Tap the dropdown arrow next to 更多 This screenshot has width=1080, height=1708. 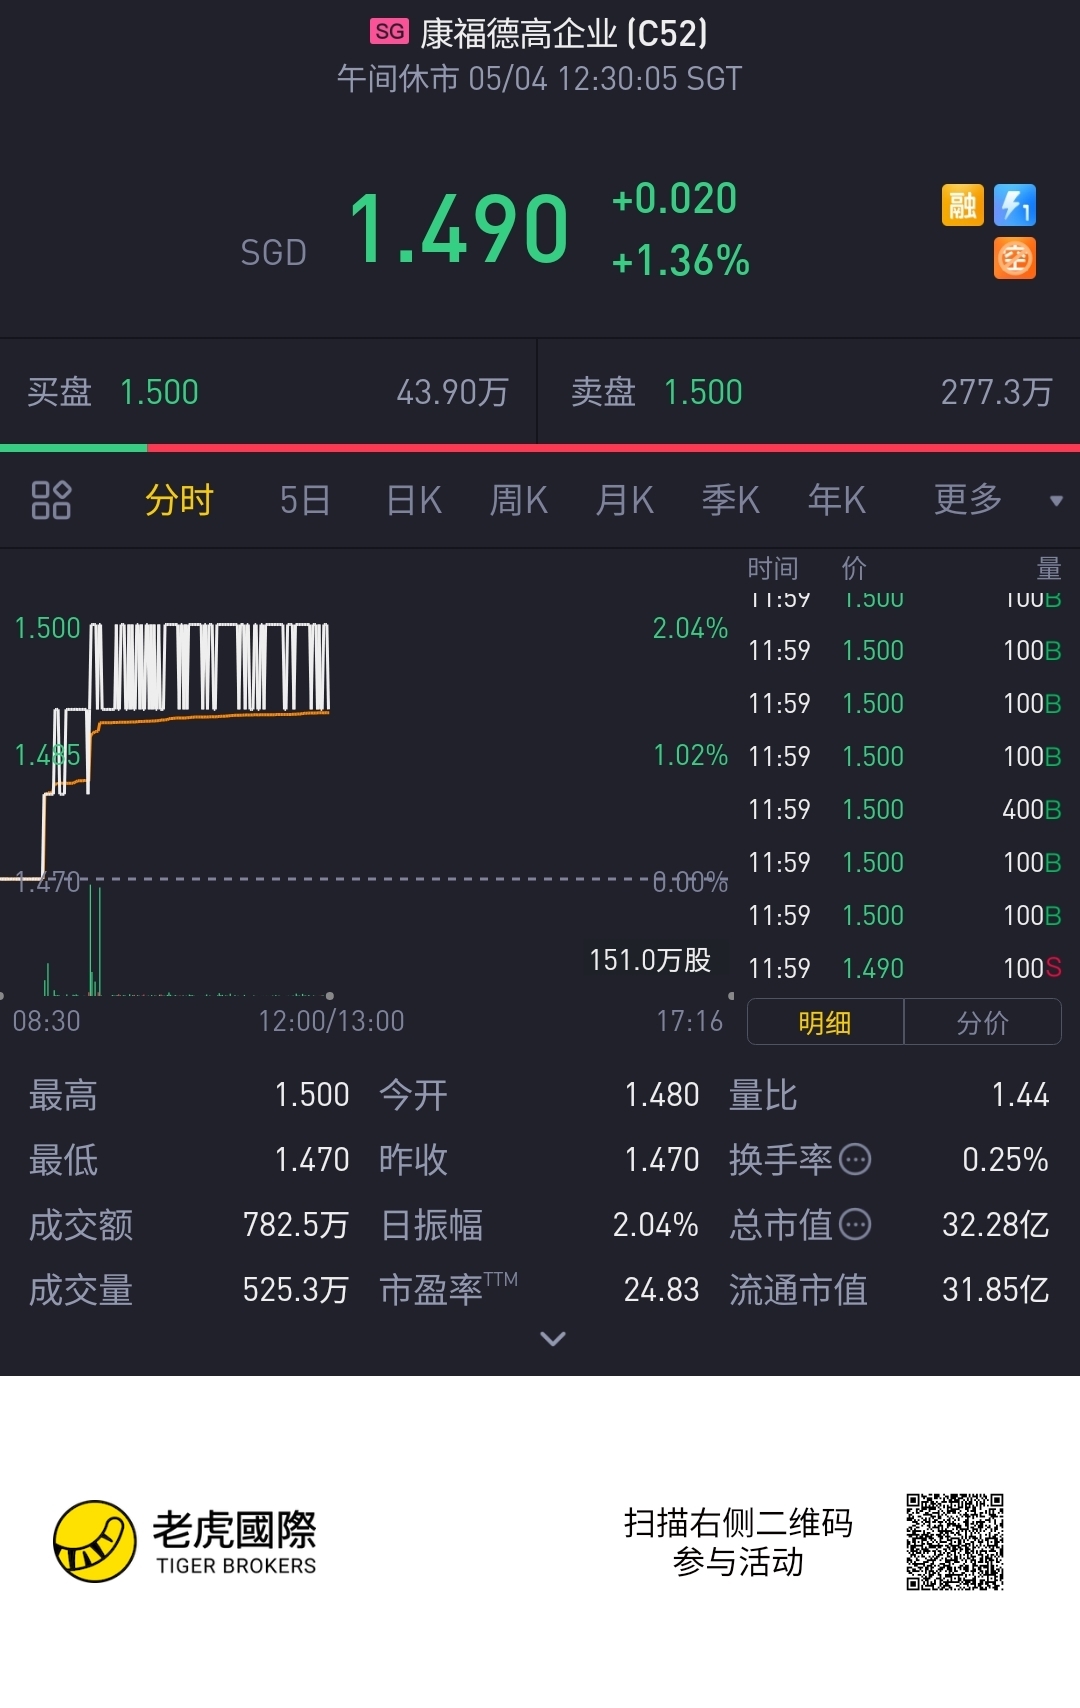point(1056,501)
